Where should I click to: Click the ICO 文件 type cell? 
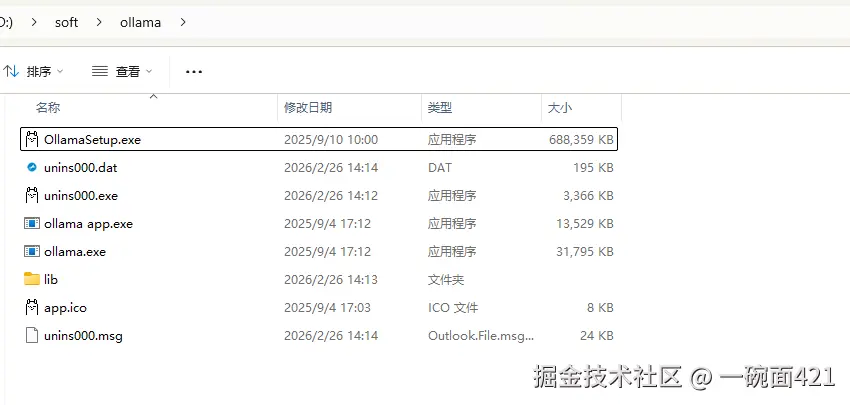pos(453,307)
